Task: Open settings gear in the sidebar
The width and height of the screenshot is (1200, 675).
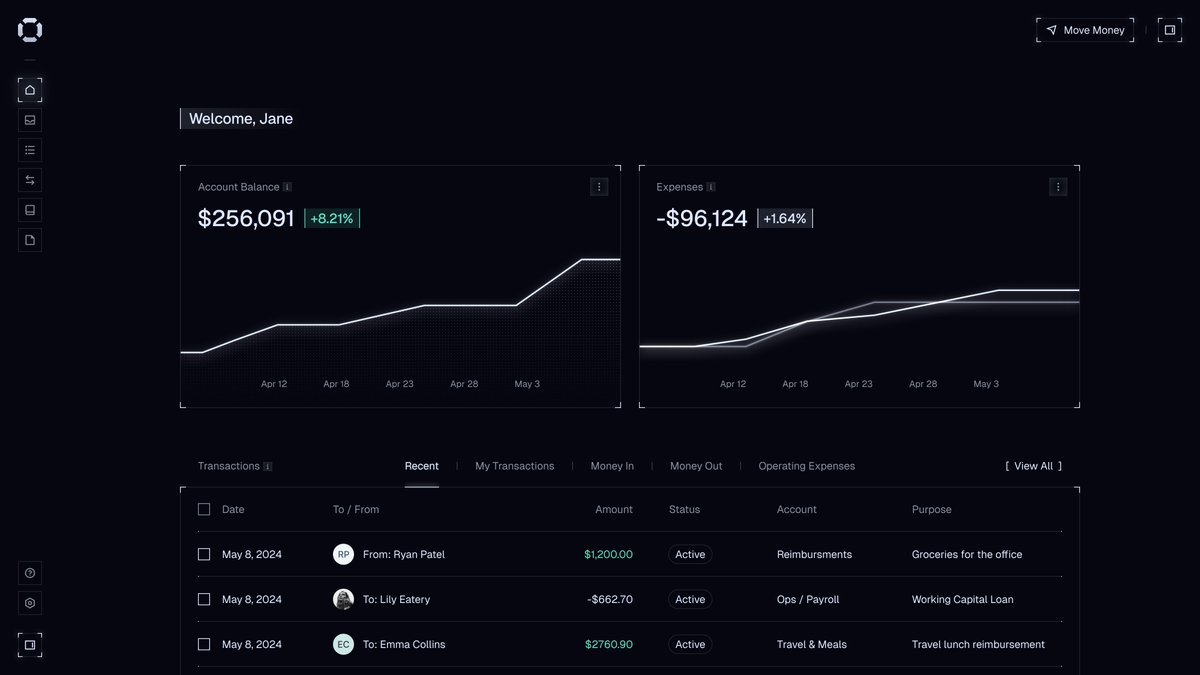Action: pyautogui.click(x=30, y=603)
